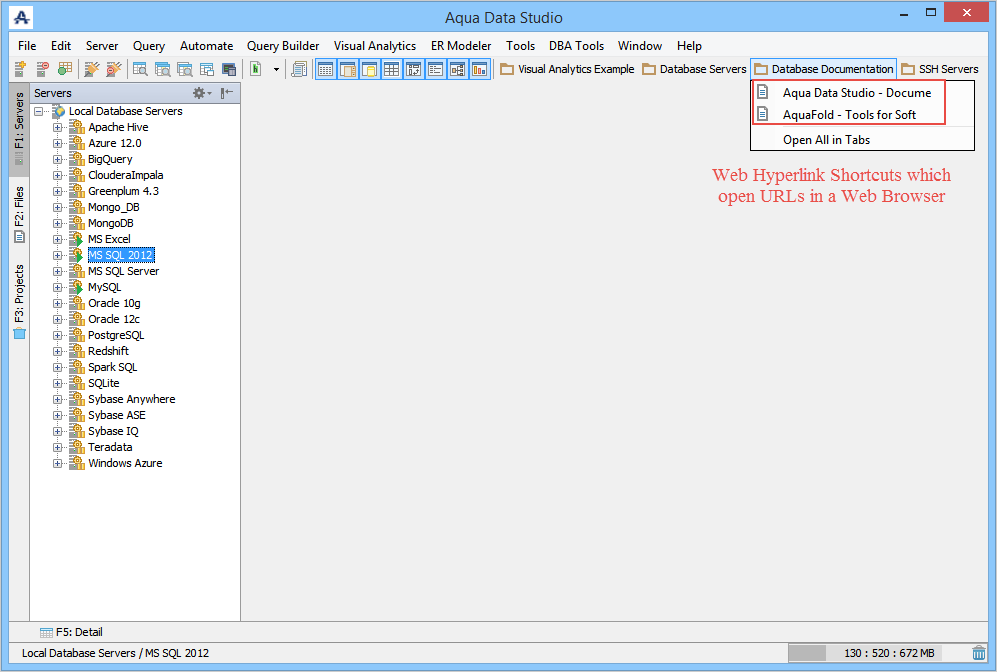Click the memory usage bar
997x672 pixels.
pos(865,653)
